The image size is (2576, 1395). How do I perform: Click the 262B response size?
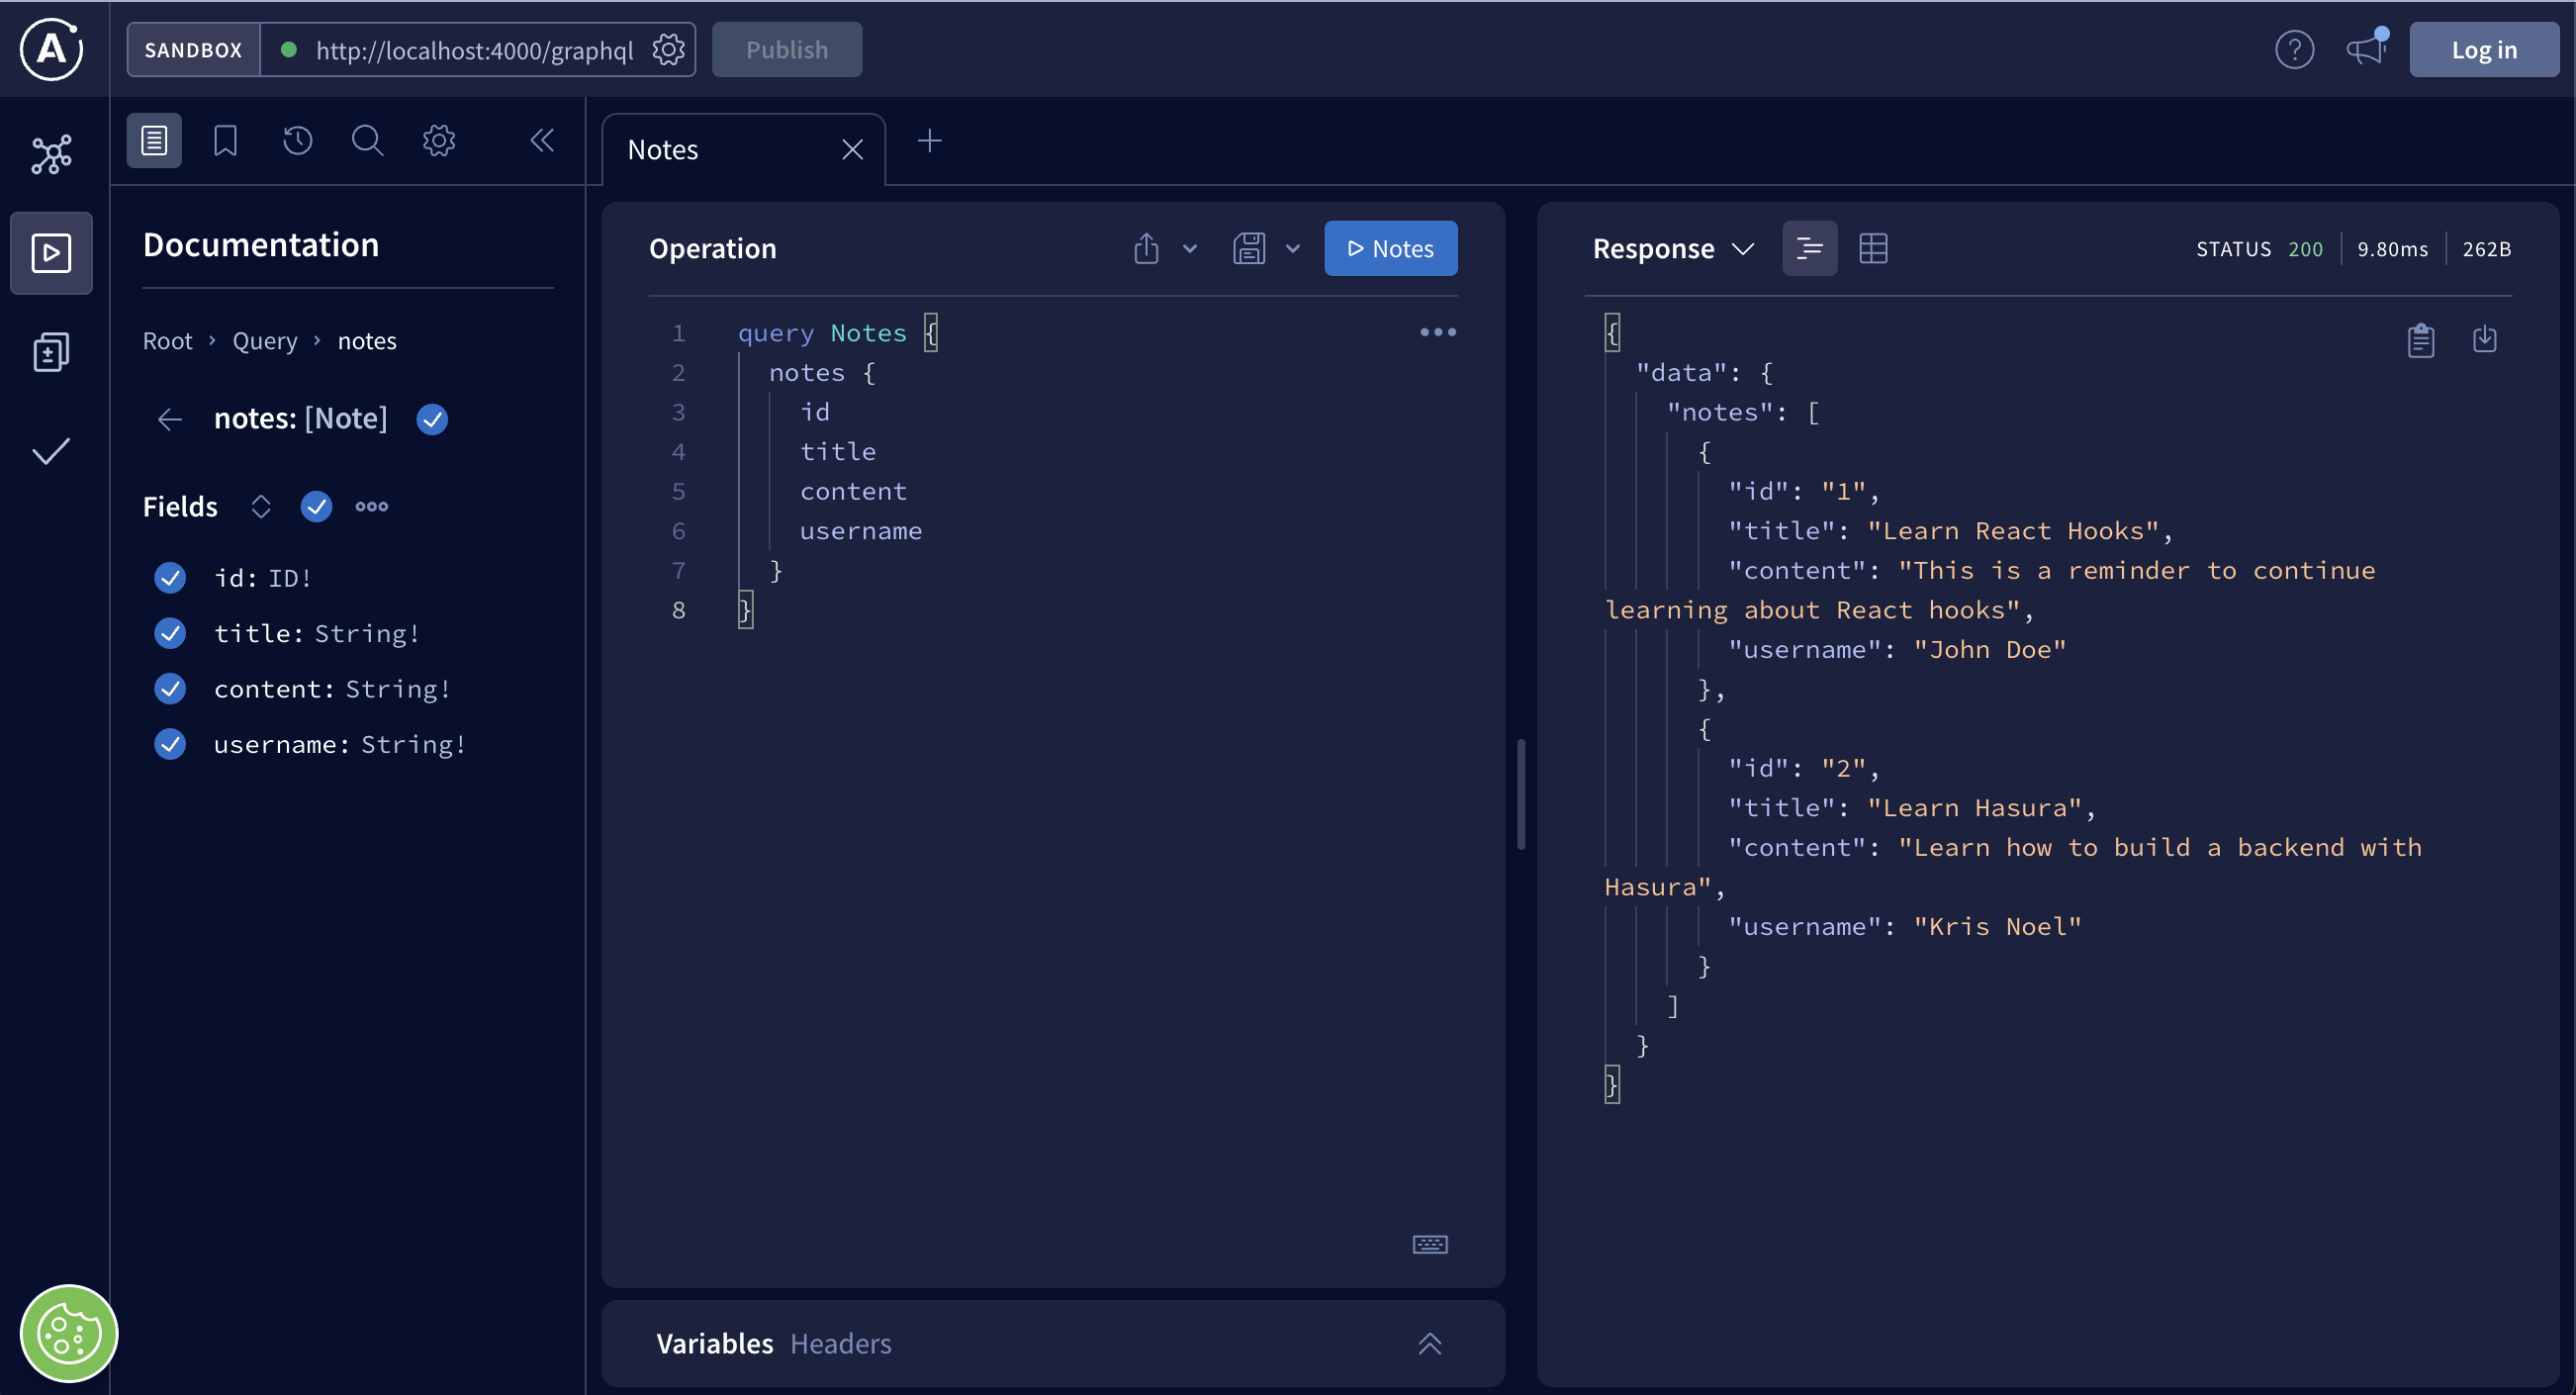coord(2487,249)
